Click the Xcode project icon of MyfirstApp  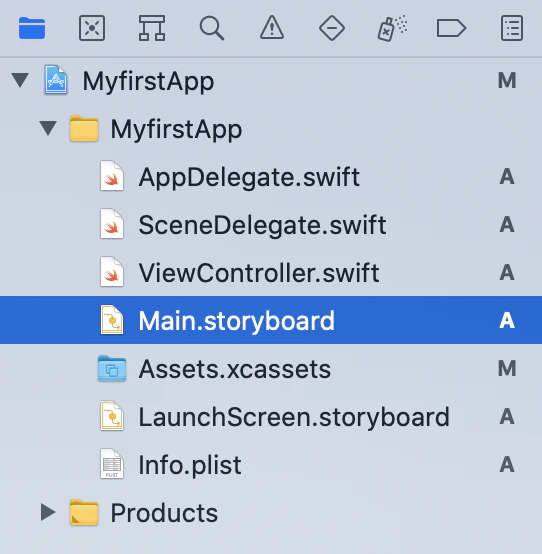pos(56,80)
